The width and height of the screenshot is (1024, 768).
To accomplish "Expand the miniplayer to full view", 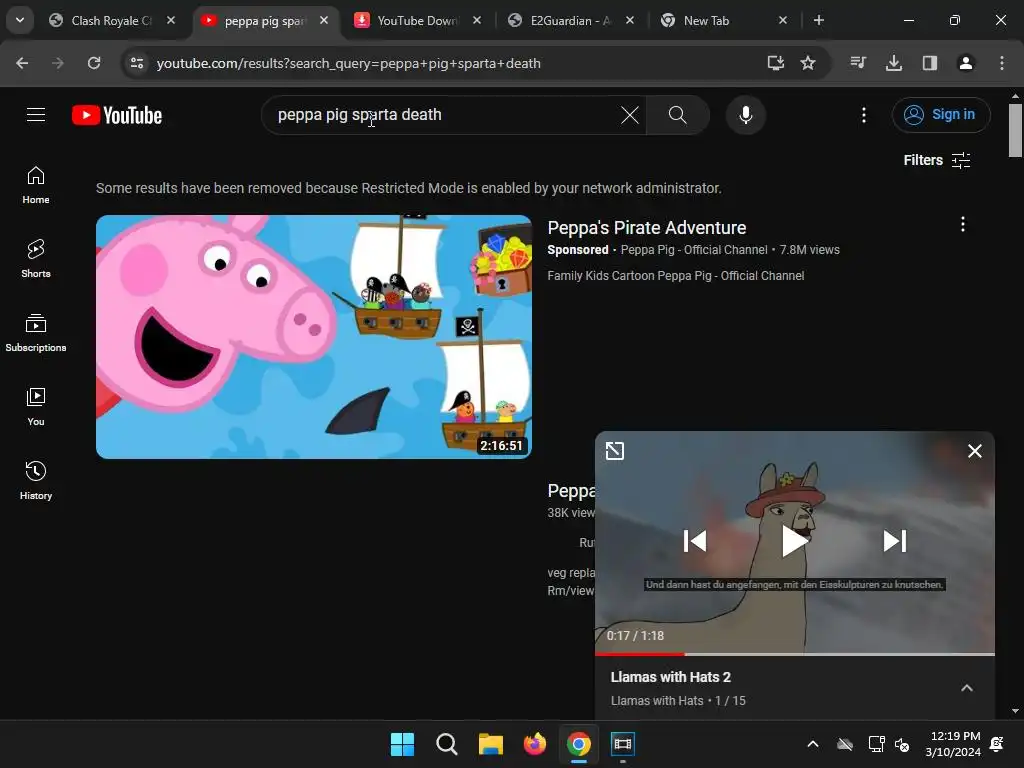I will [615, 451].
